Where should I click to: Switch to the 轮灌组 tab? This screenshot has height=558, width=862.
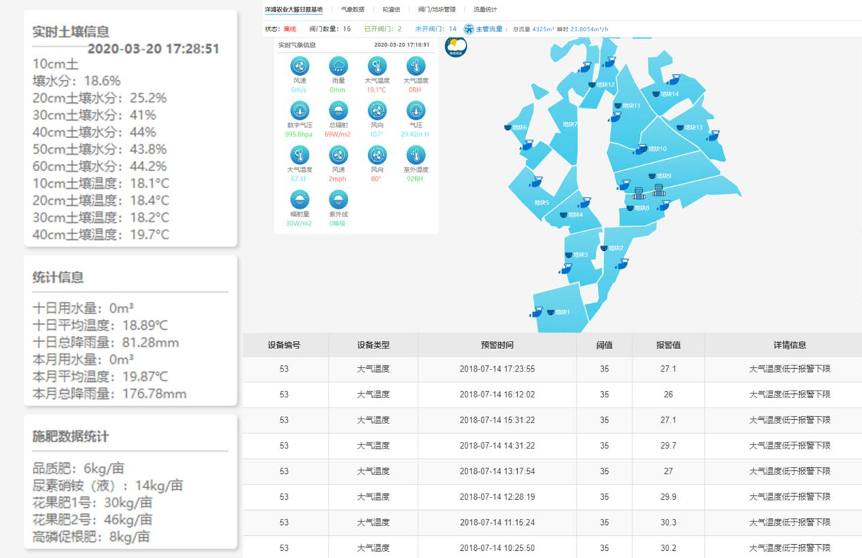click(x=391, y=10)
